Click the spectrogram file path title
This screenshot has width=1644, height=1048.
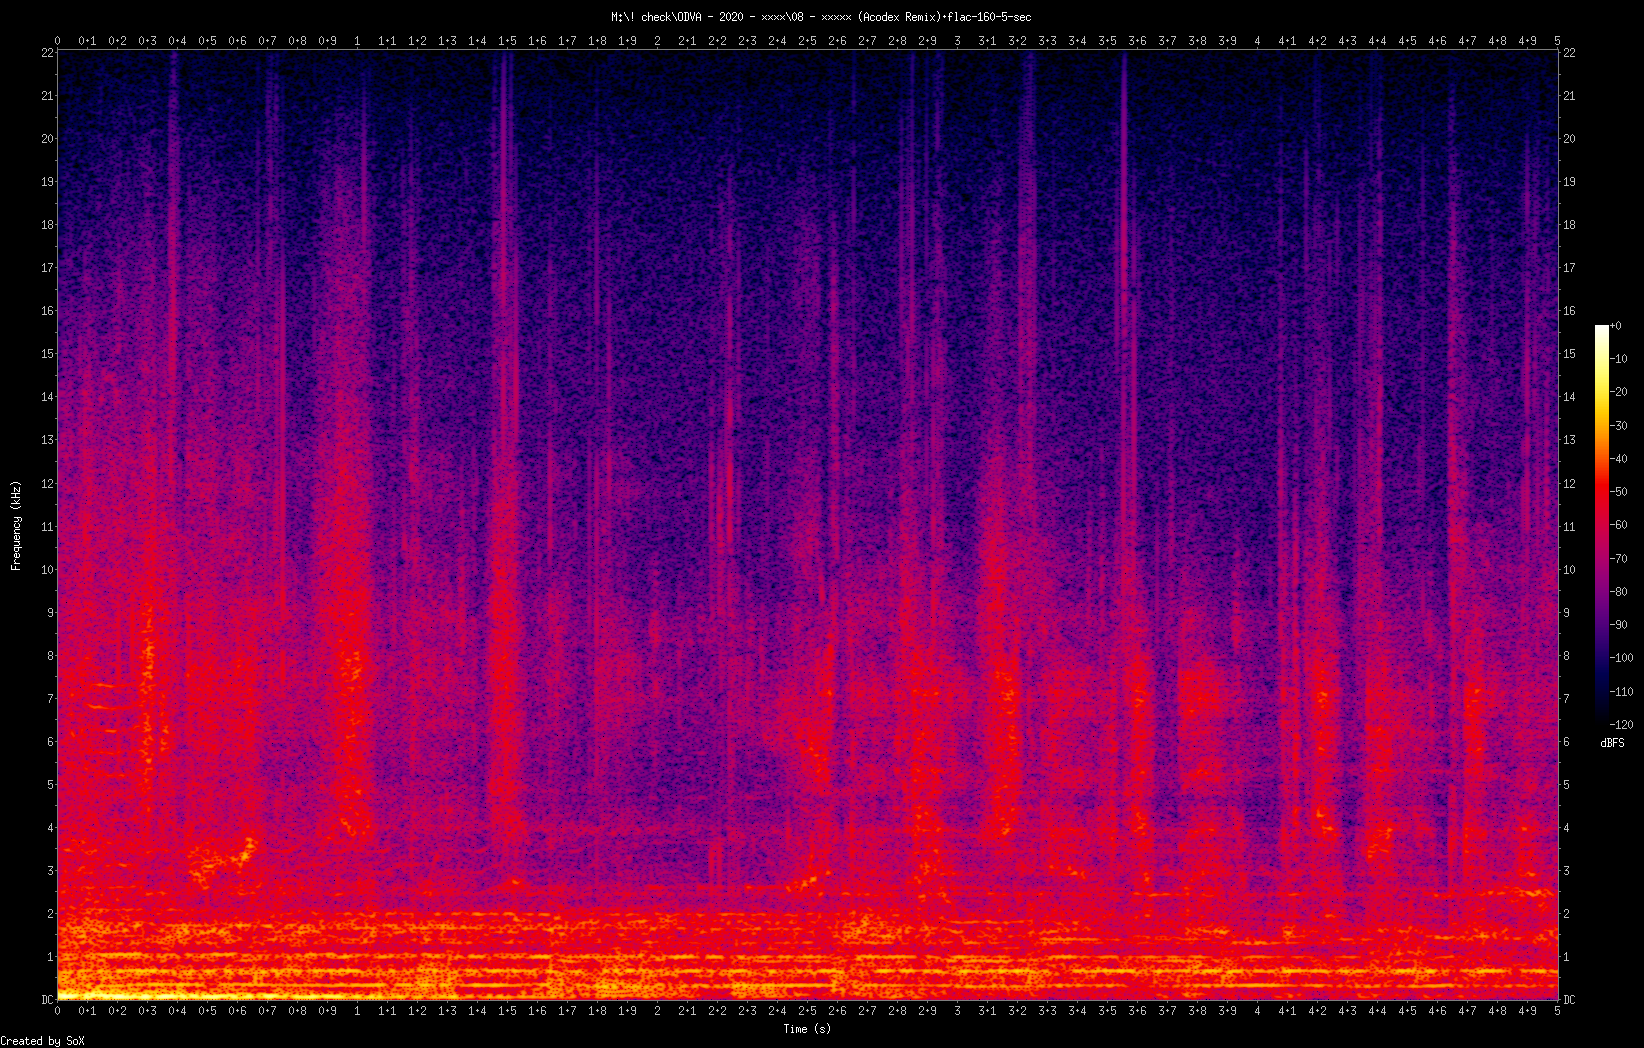pos(821,17)
